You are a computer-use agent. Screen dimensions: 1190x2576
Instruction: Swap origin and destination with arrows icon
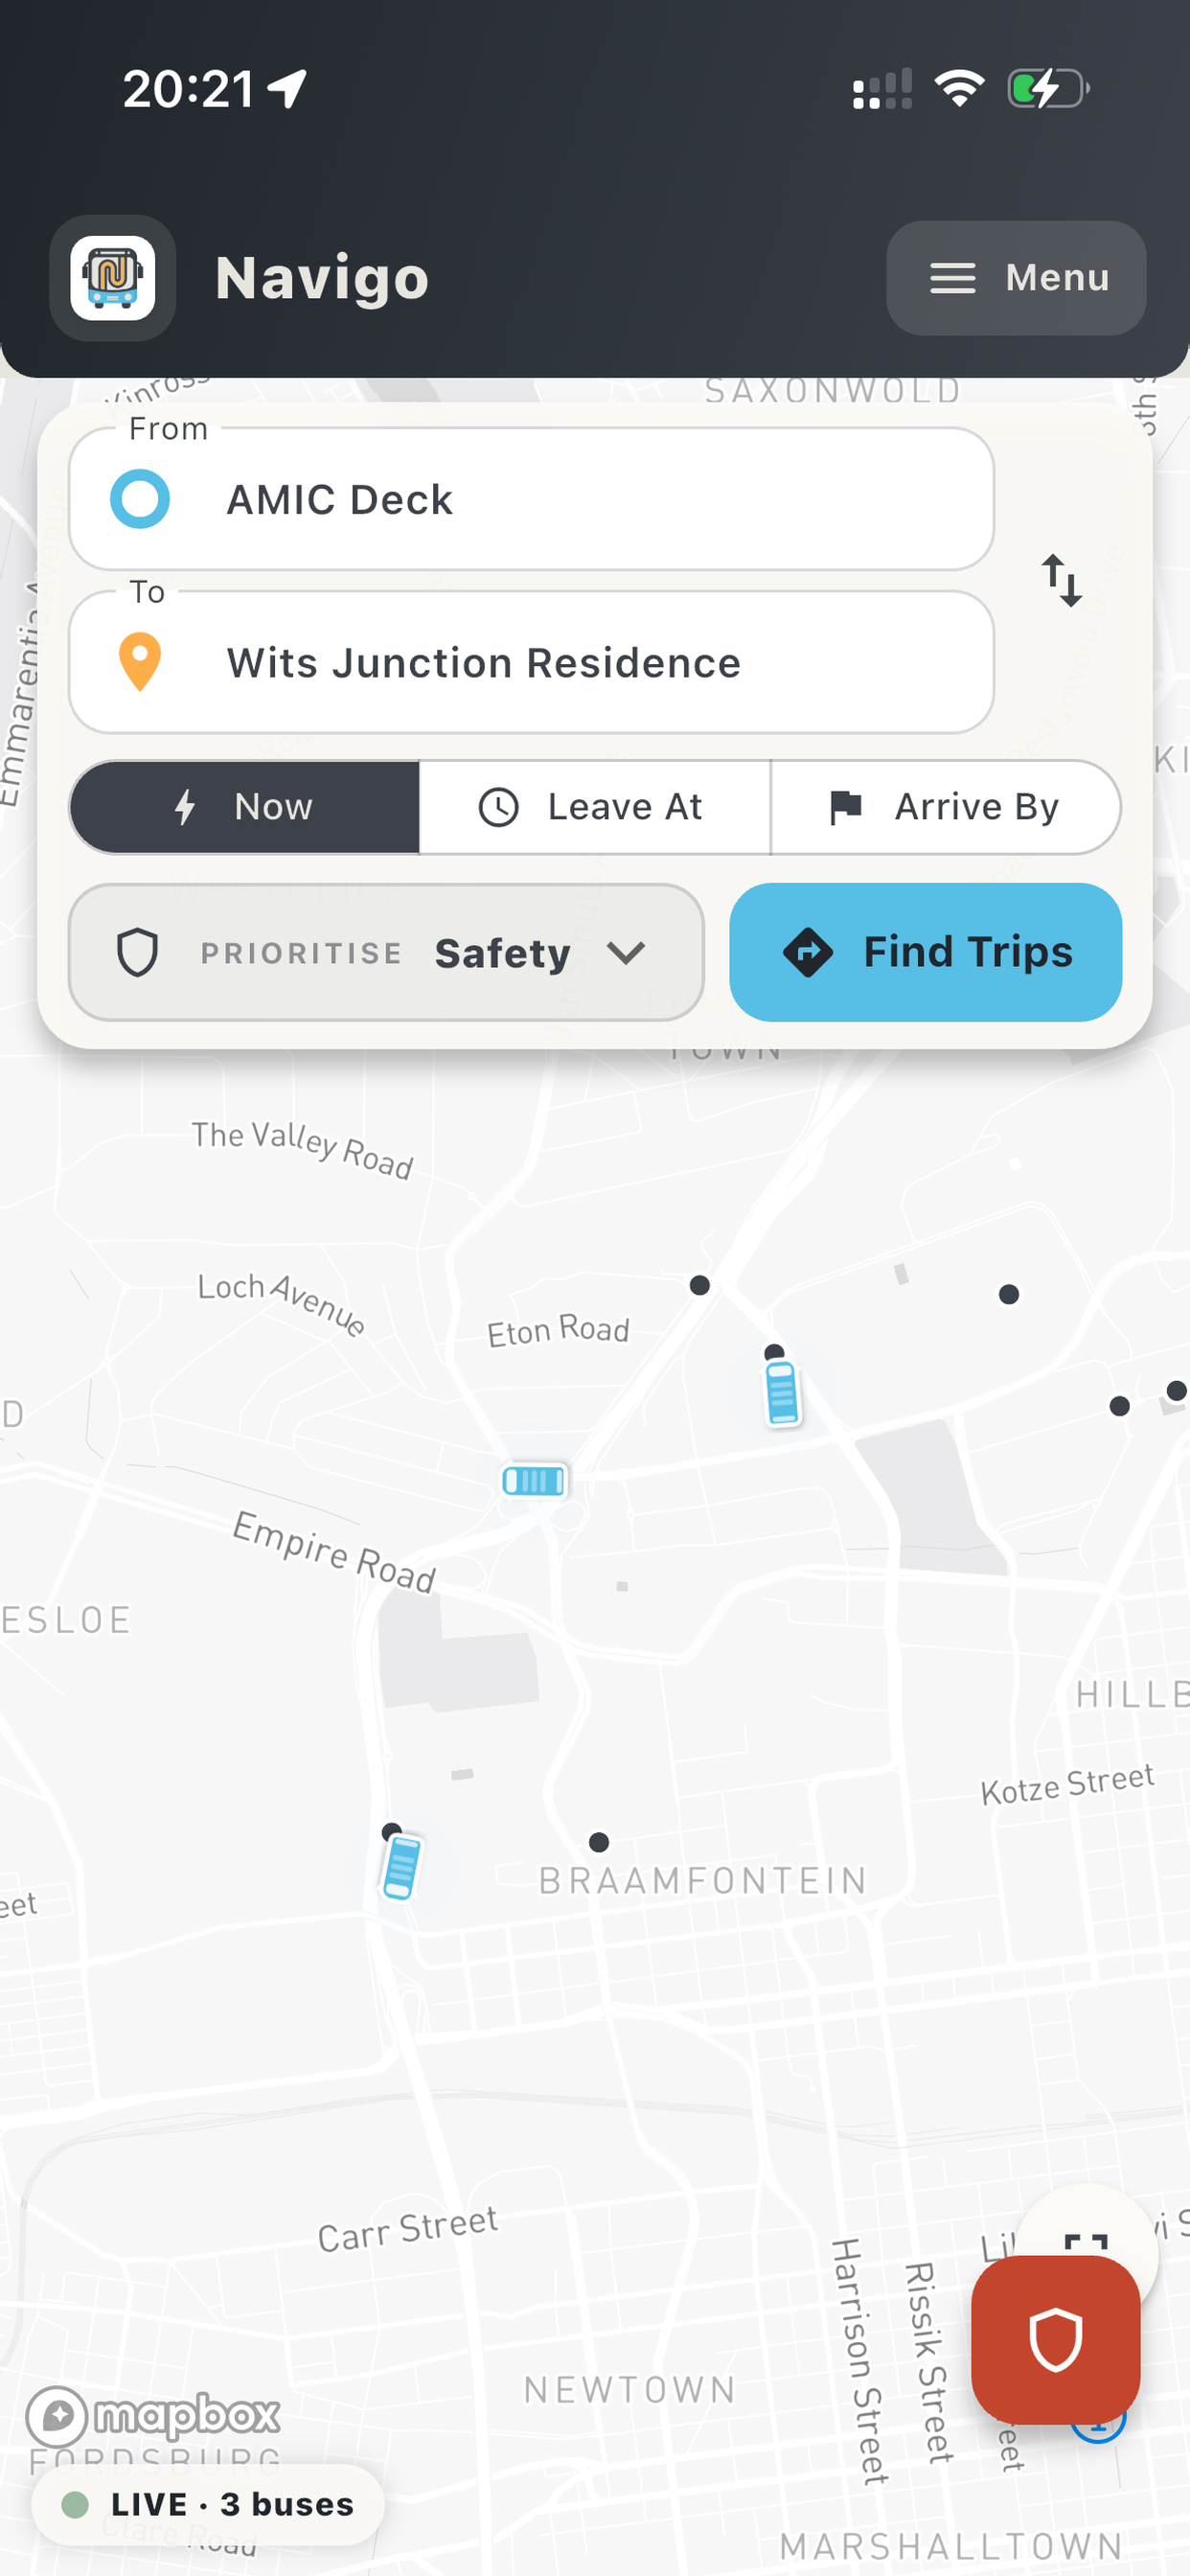point(1061,581)
